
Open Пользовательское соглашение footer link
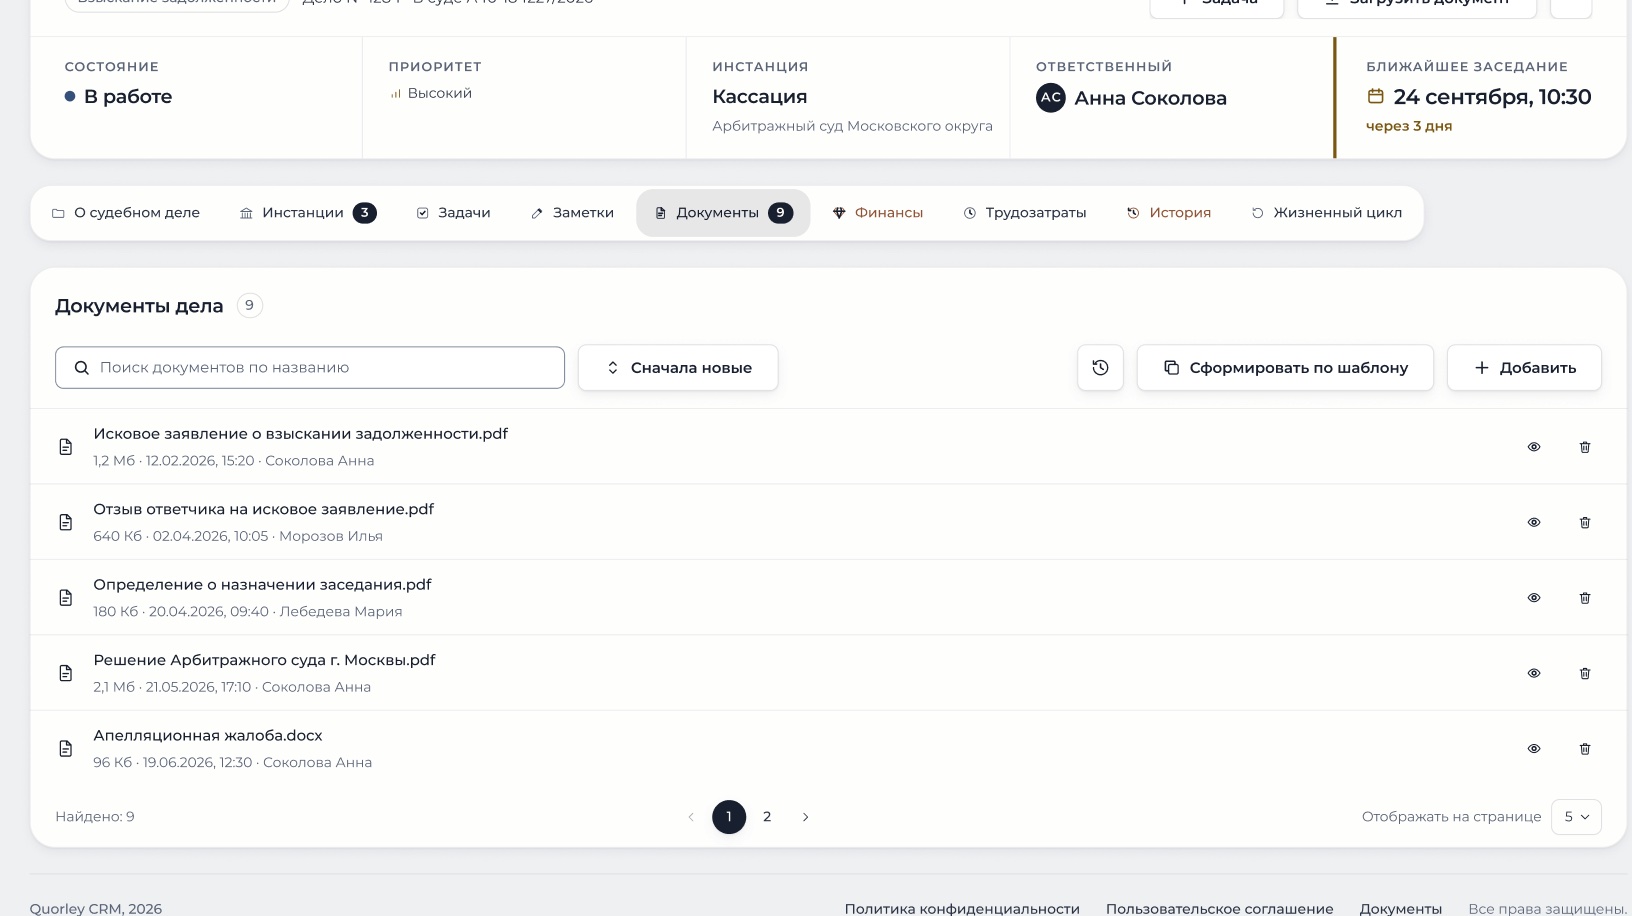click(x=1220, y=908)
